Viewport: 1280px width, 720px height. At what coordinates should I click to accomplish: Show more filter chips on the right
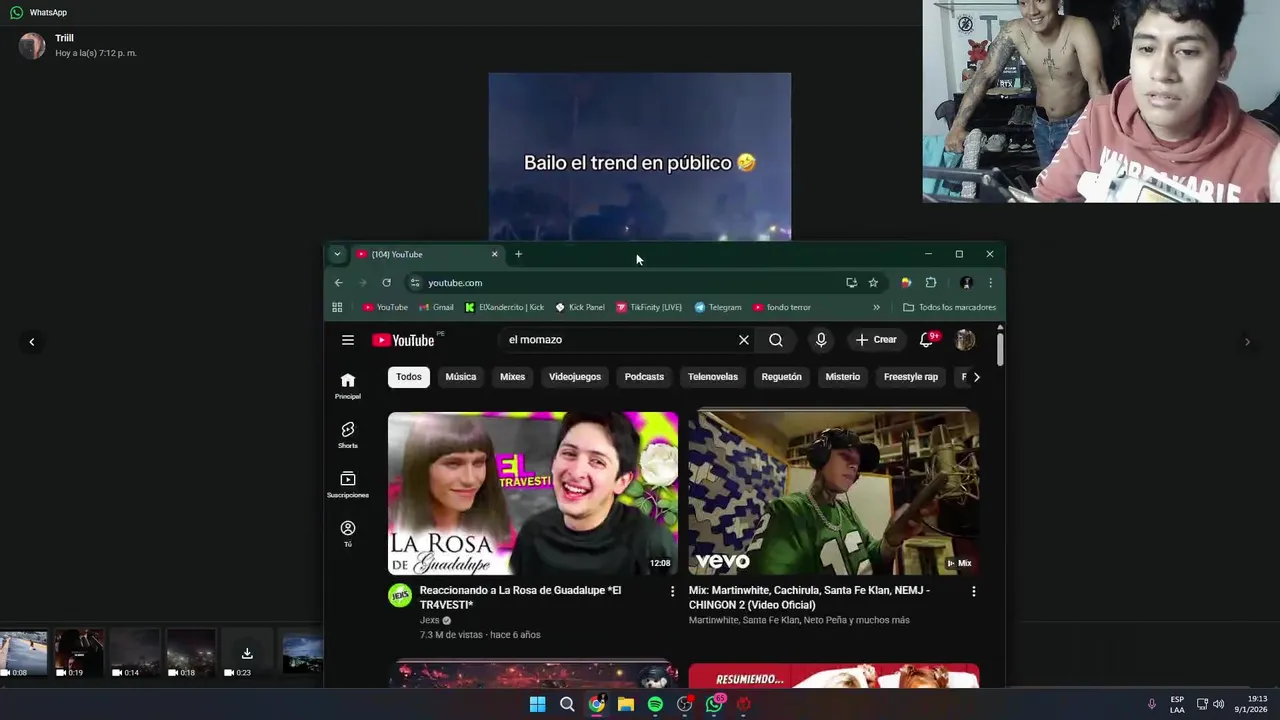(977, 377)
